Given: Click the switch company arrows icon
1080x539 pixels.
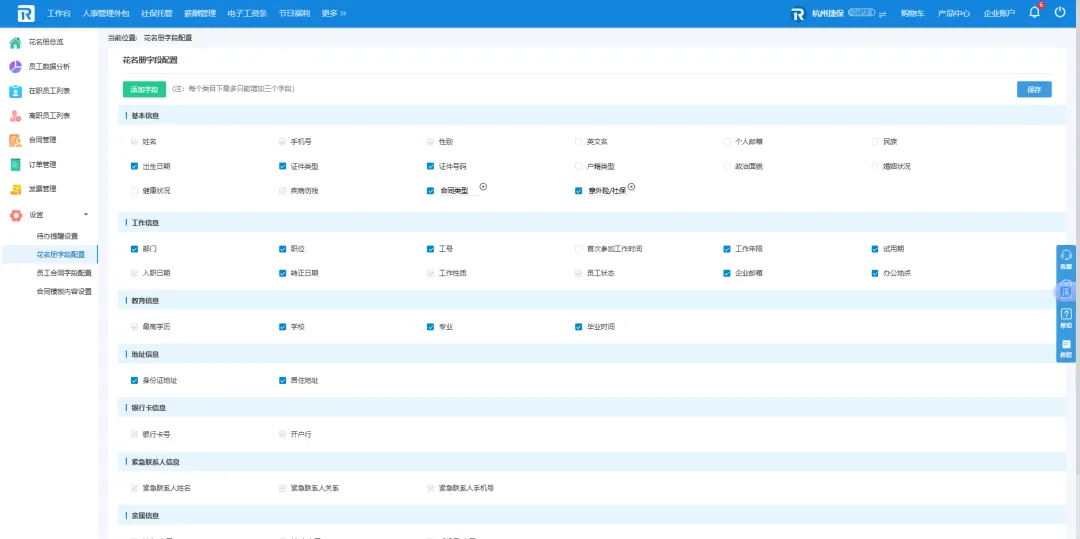Looking at the screenshot, I should (x=882, y=14).
